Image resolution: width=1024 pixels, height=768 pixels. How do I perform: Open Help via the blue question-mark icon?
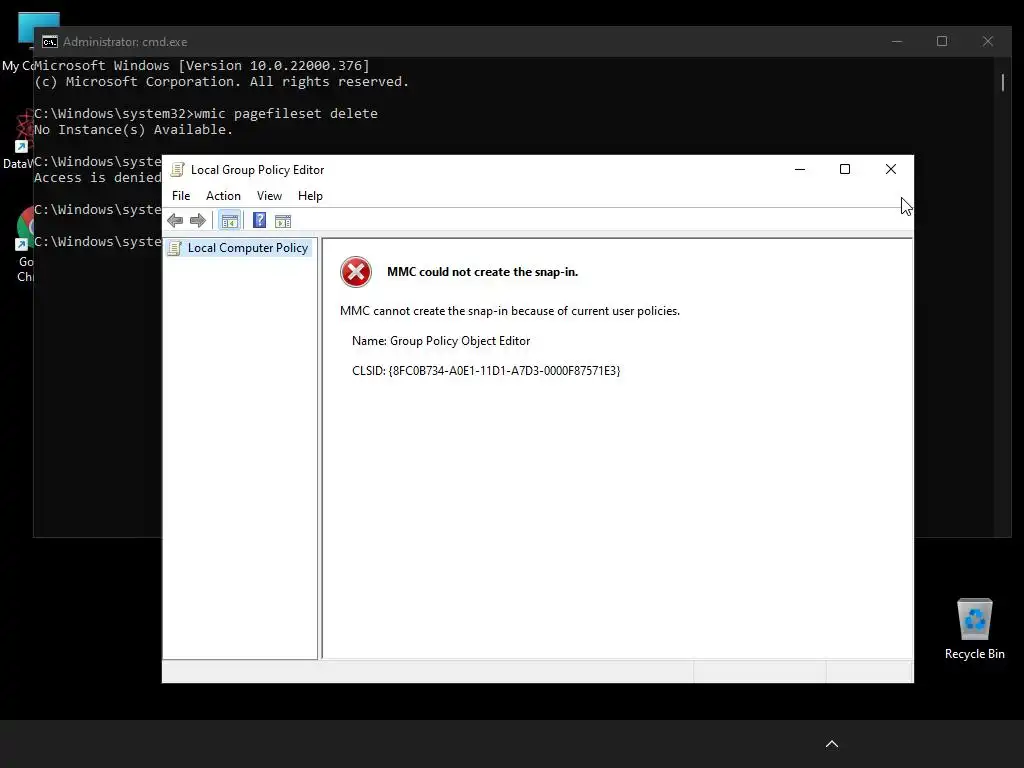tap(259, 221)
